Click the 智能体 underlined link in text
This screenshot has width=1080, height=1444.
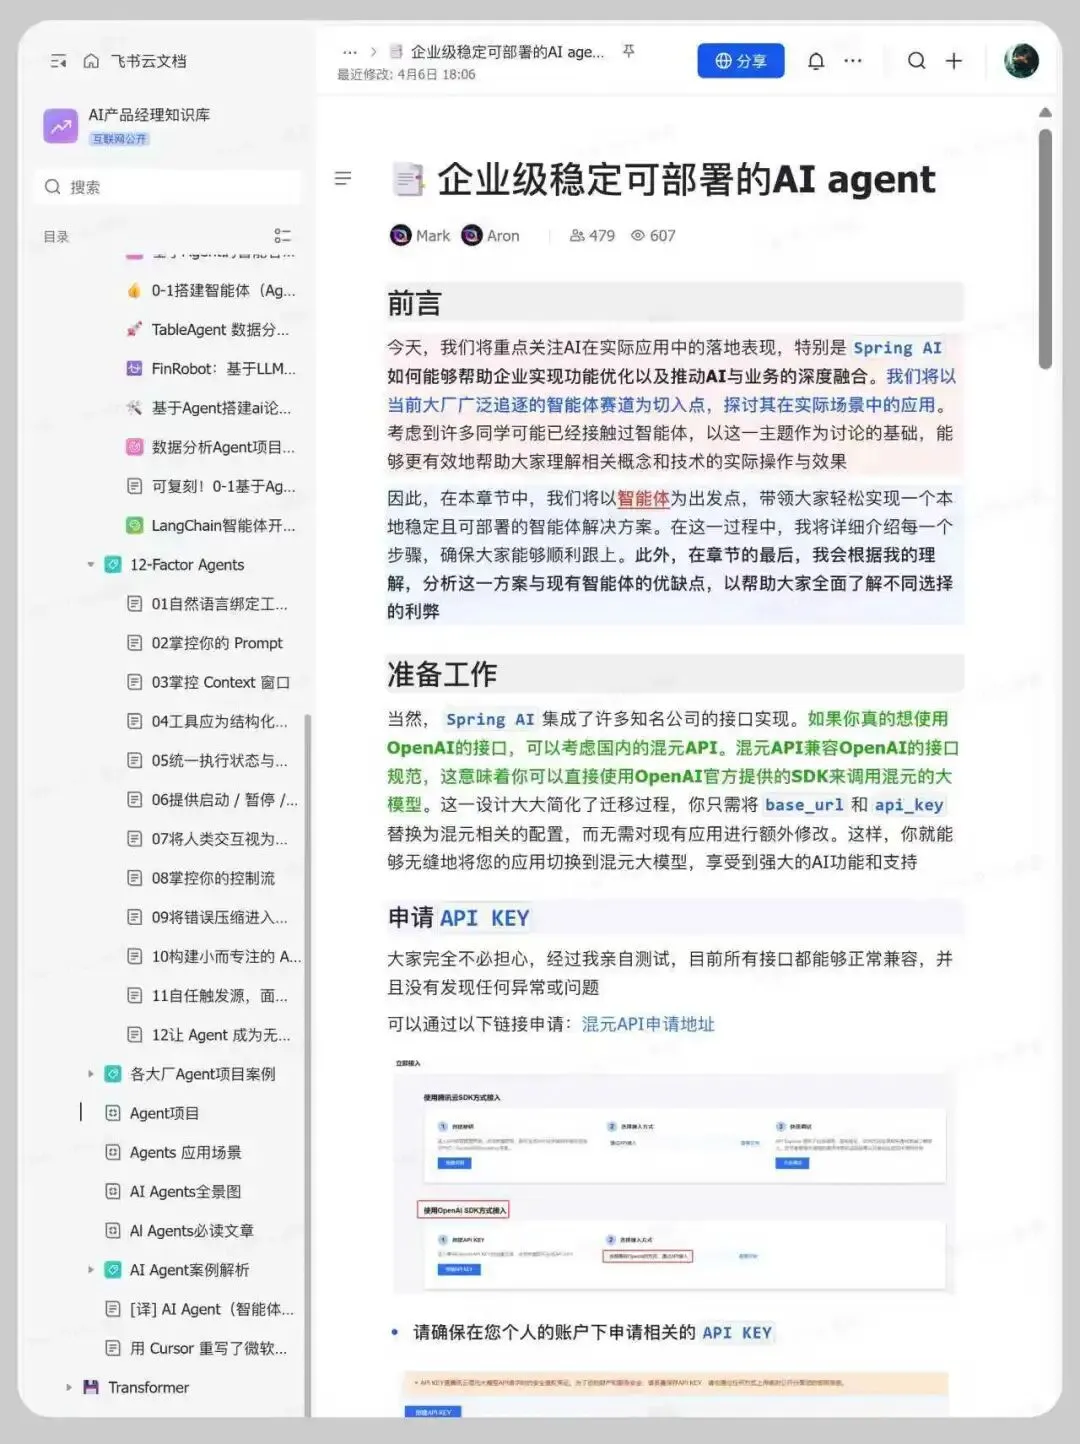643,498
